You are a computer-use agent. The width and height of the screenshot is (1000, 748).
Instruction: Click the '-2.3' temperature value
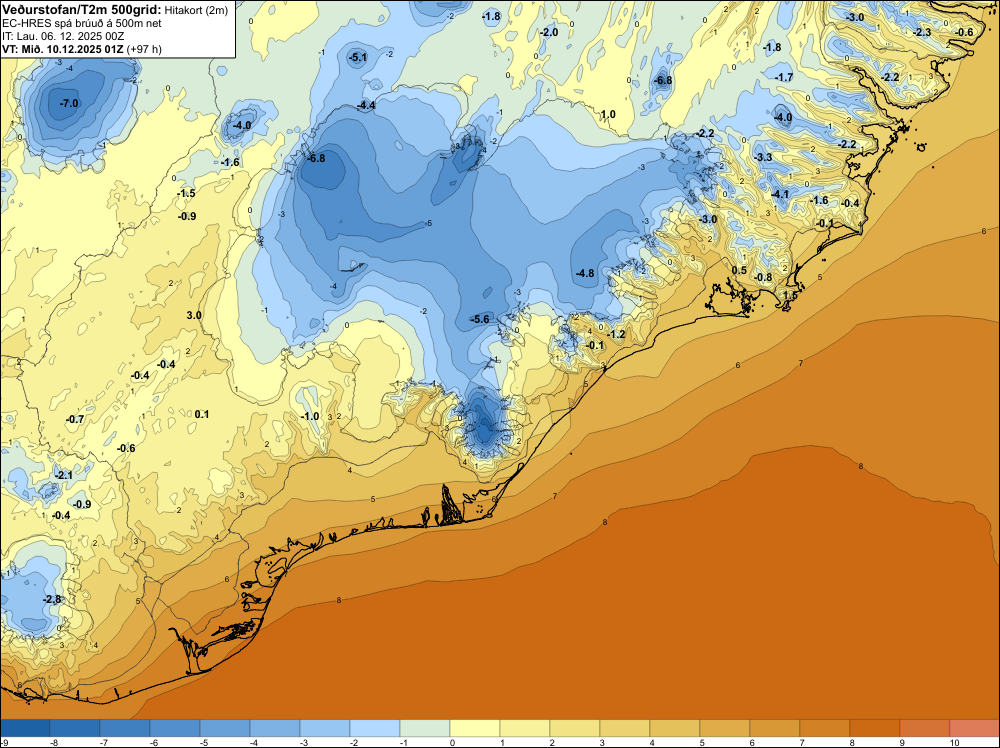point(922,33)
